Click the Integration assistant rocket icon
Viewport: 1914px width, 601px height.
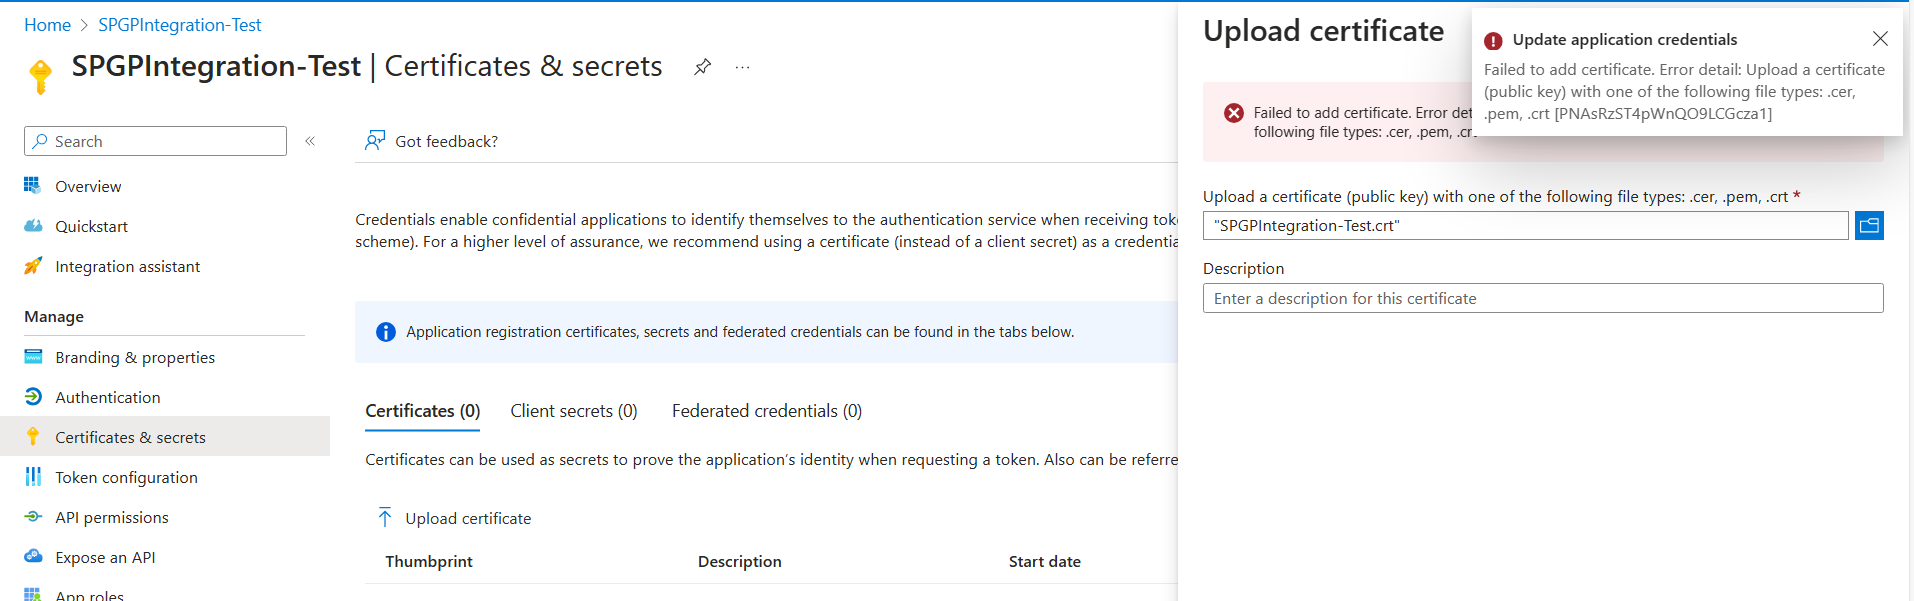click(x=33, y=265)
